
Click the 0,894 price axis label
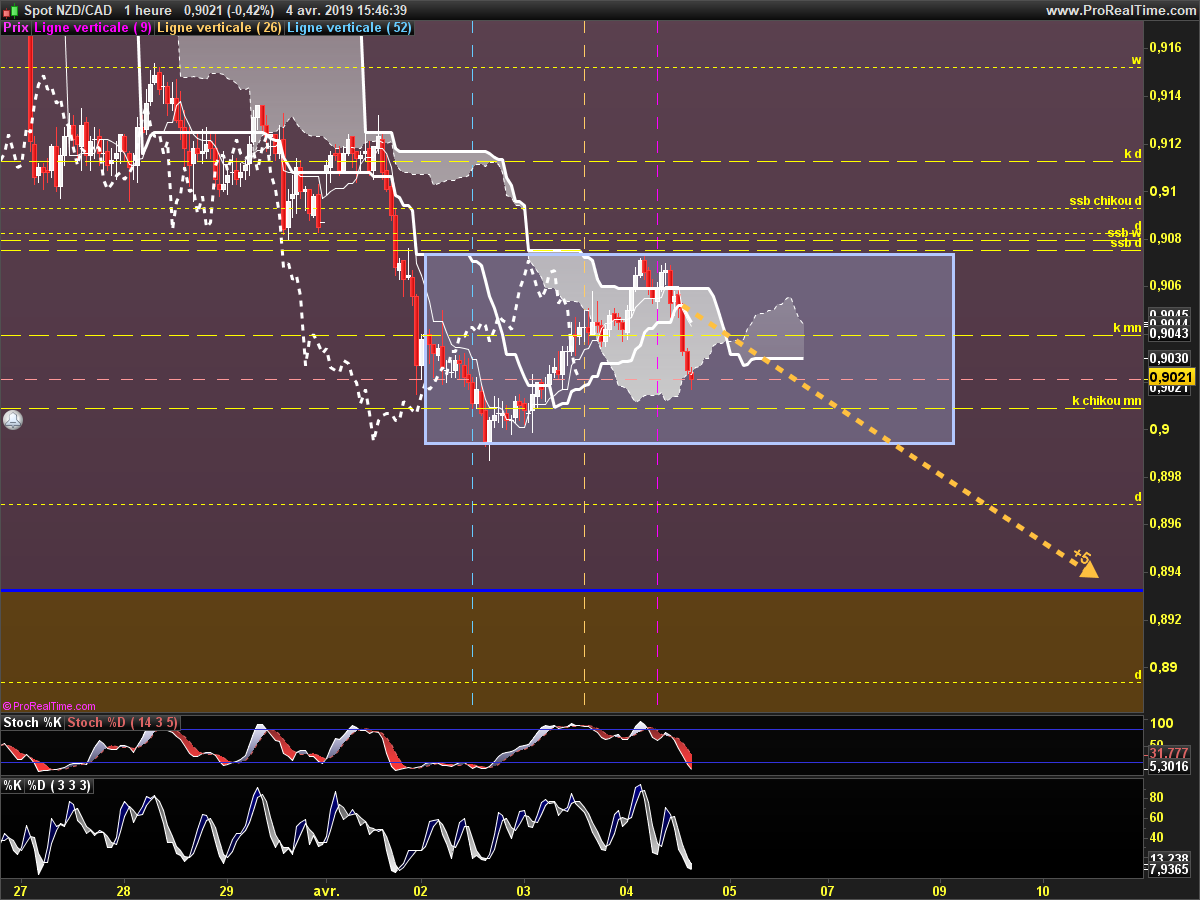[x=1165, y=571]
